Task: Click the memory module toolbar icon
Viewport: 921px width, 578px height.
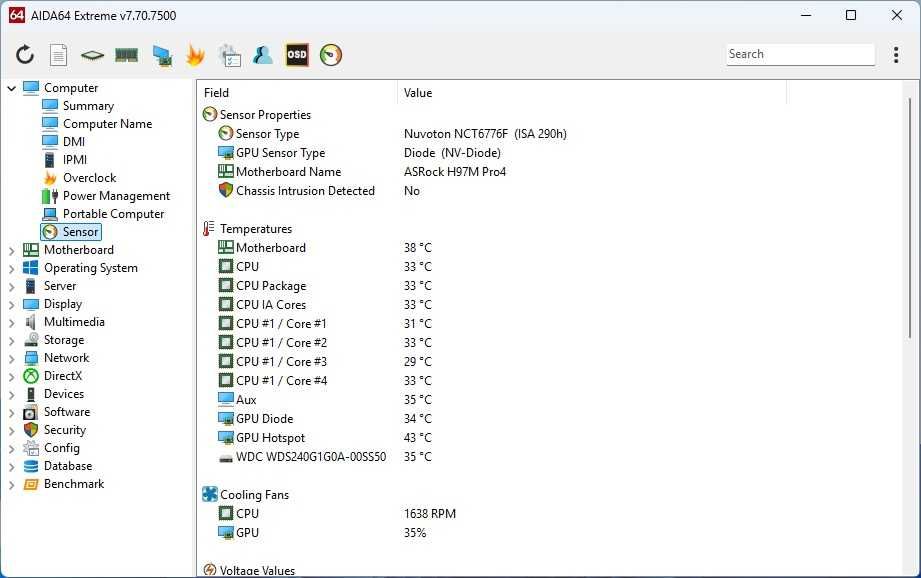Action: (x=126, y=55)
